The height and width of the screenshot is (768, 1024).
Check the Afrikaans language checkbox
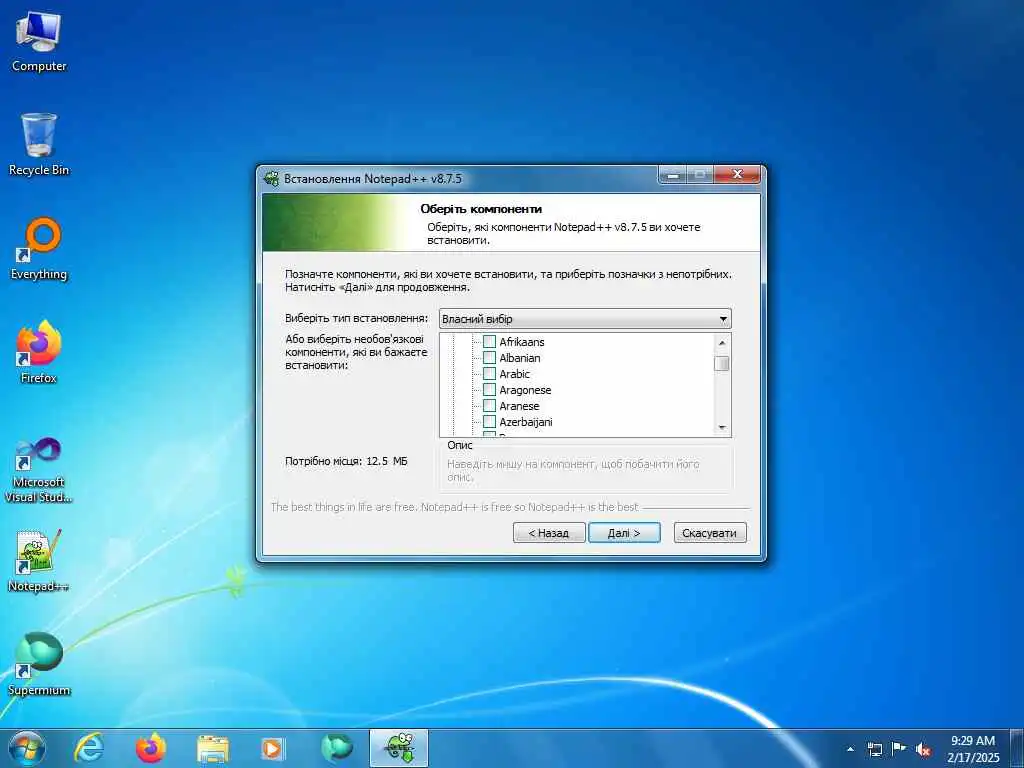pos(489,342)
